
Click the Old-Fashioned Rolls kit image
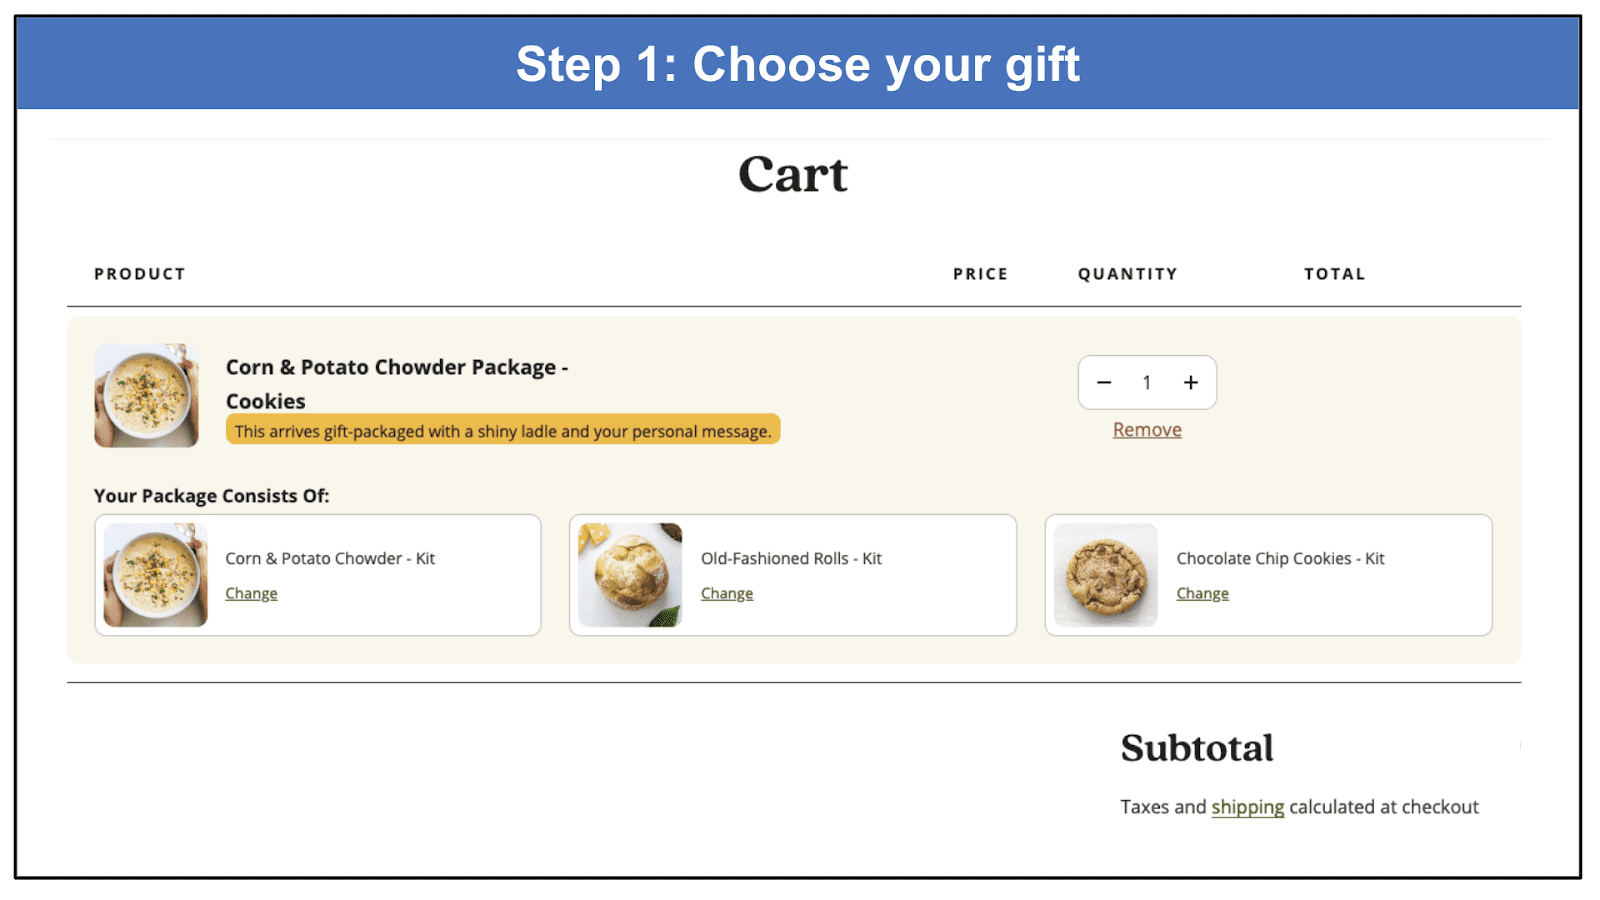[x=630, y=575]
